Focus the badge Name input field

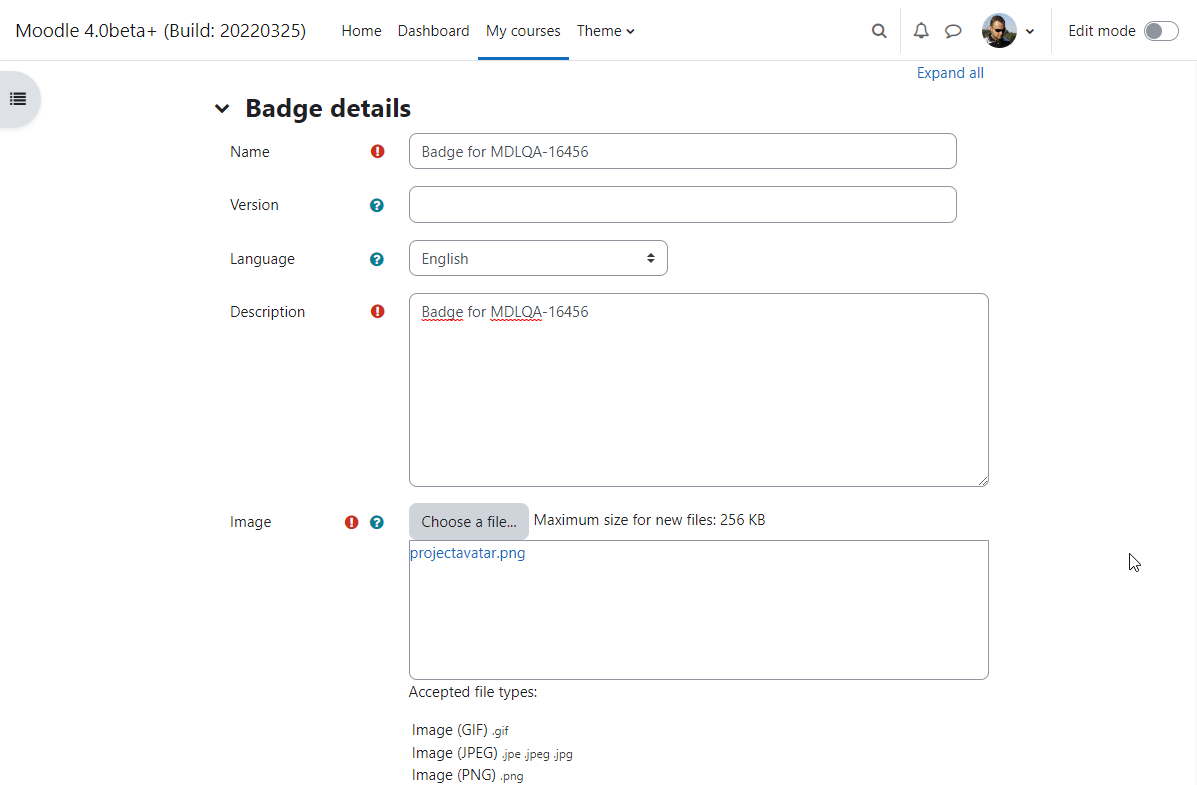coord(682,151)
